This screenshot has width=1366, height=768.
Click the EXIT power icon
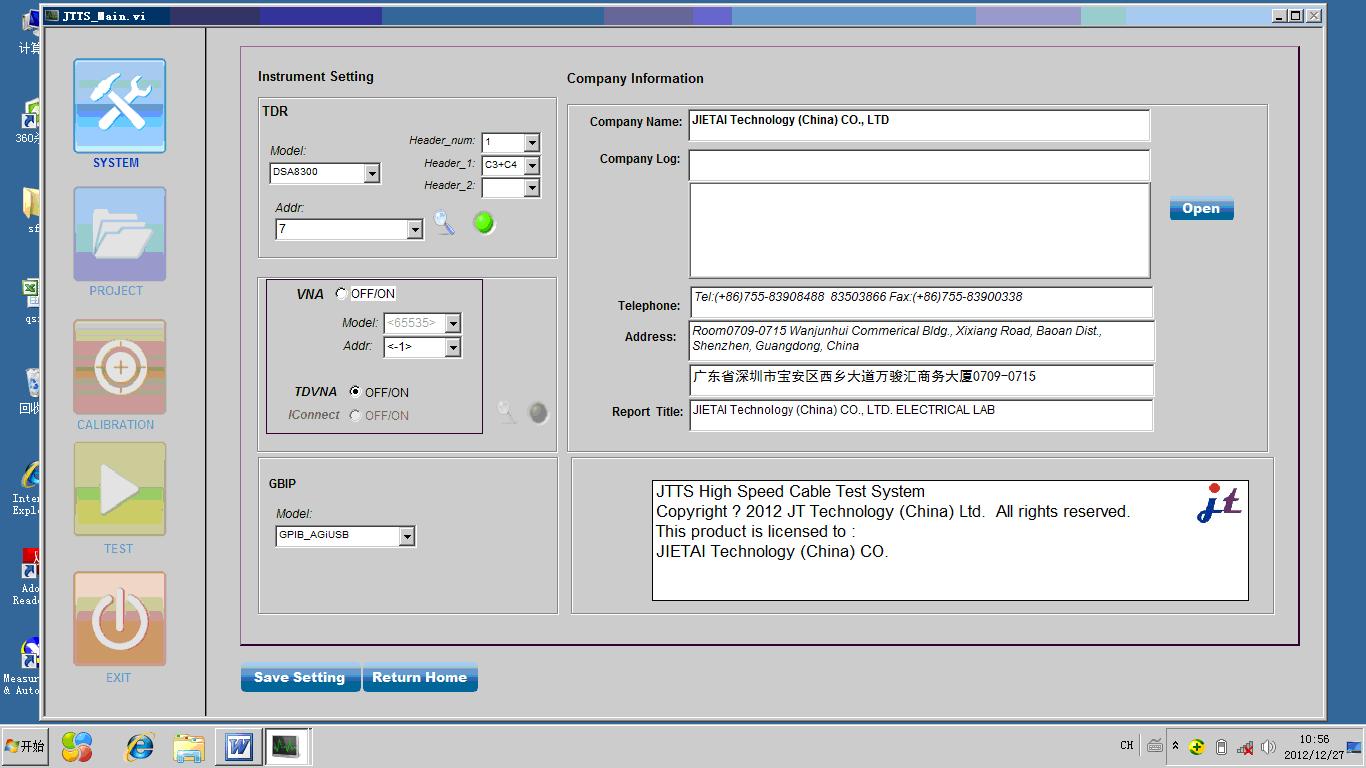tap(119, 619)
